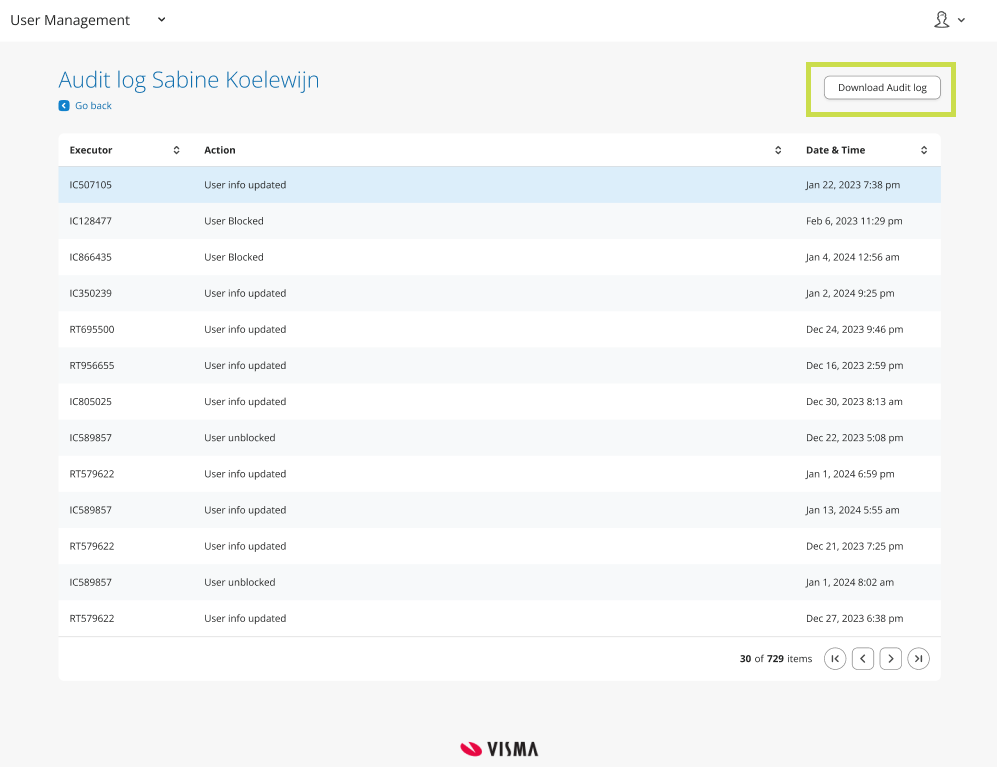Screen dimensions: 997x767
Task: Click date Dec 21, 2023 7:25 pm
Action: click(855, 546)
